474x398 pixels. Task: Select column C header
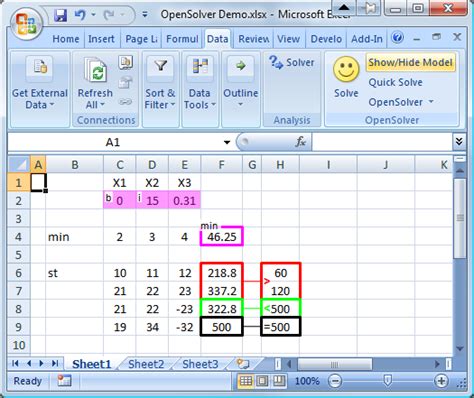(120, 165)
